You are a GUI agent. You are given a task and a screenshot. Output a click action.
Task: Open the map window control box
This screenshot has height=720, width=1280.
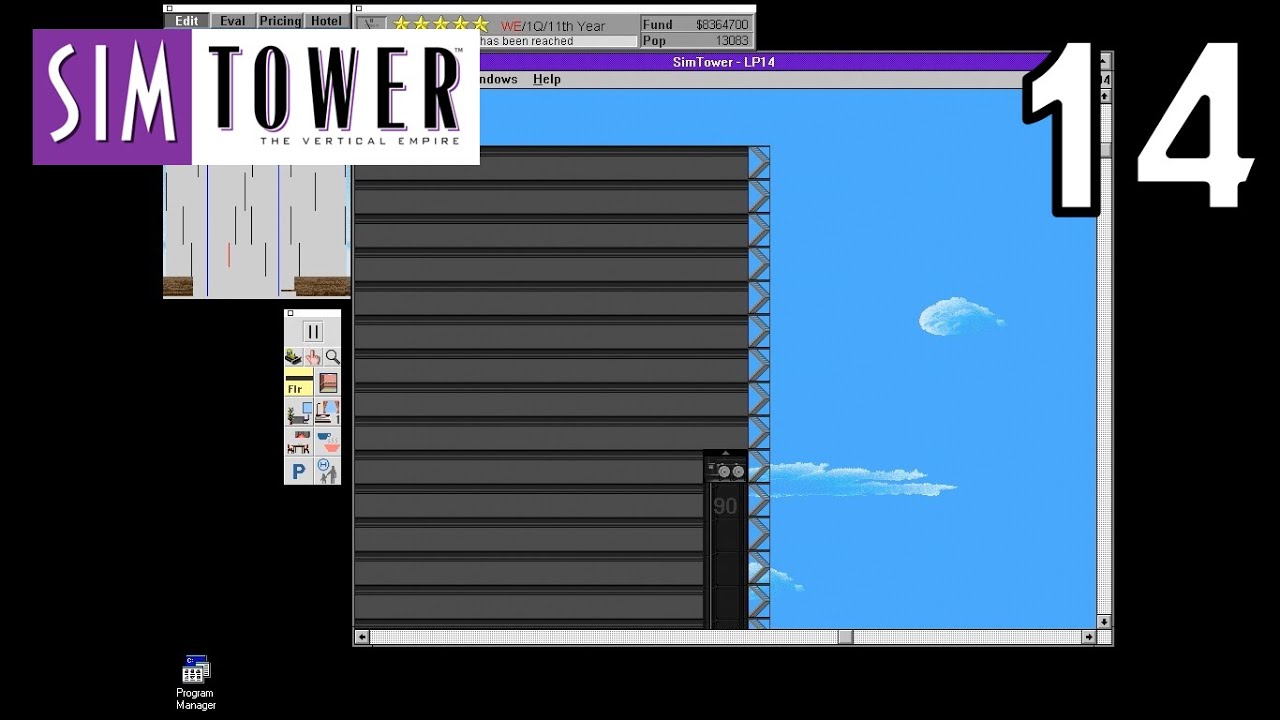pos(169,8)
